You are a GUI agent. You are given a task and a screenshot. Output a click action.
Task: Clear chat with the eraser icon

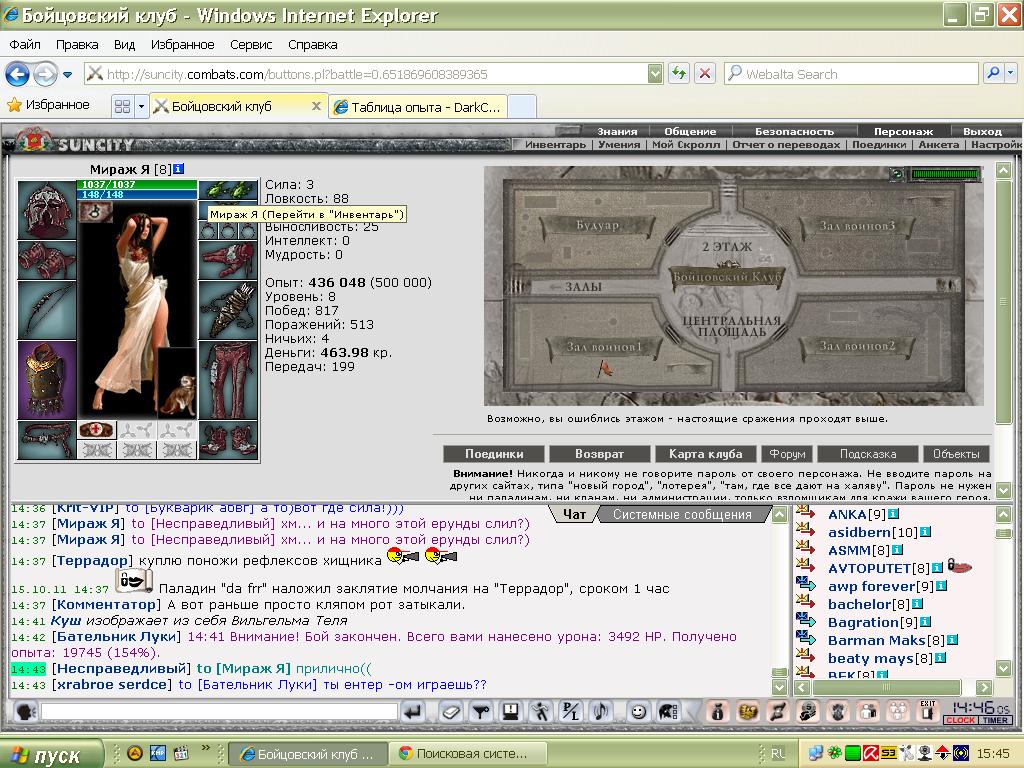(451, 711)
